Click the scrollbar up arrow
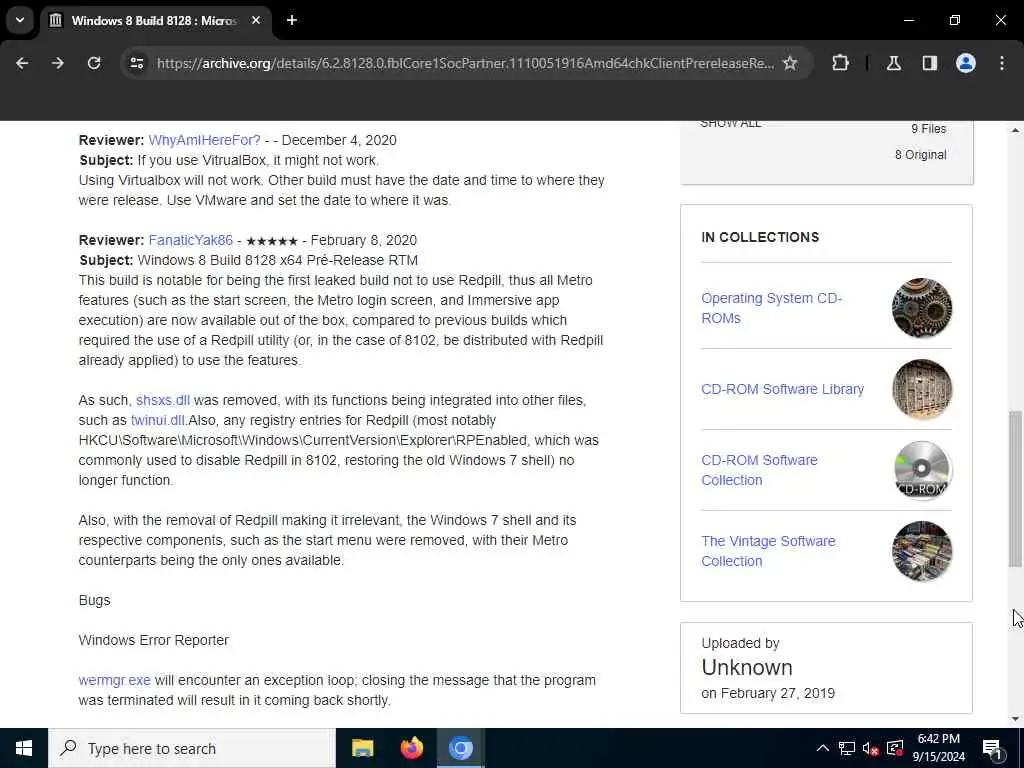Screen dimensions: 1024x768 tap(1015, 131)
